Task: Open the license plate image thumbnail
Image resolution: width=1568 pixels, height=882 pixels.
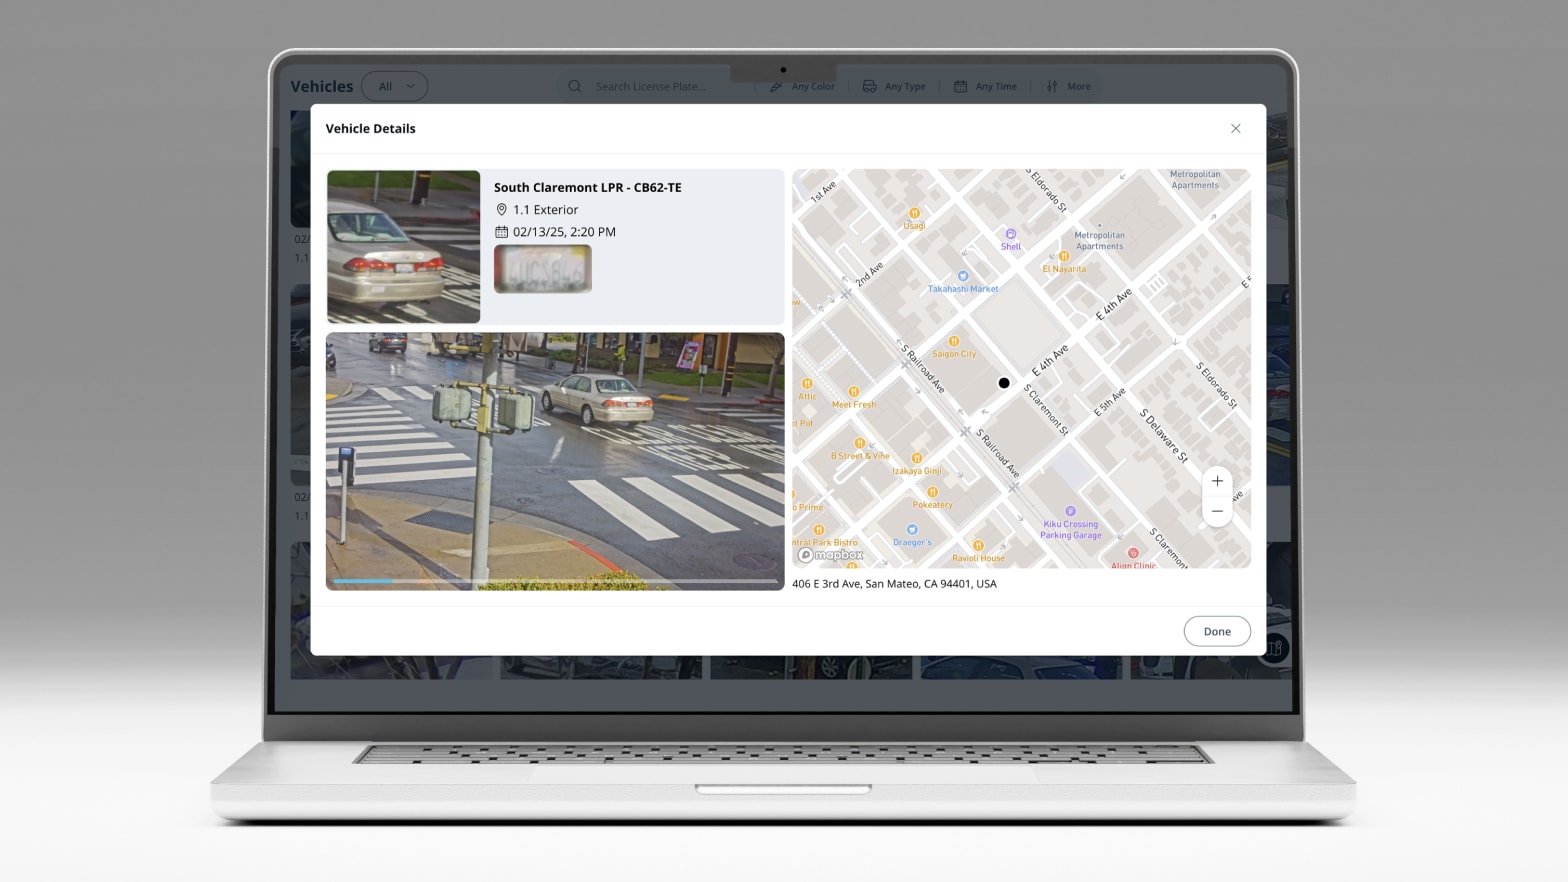Action: coord(543,268)
